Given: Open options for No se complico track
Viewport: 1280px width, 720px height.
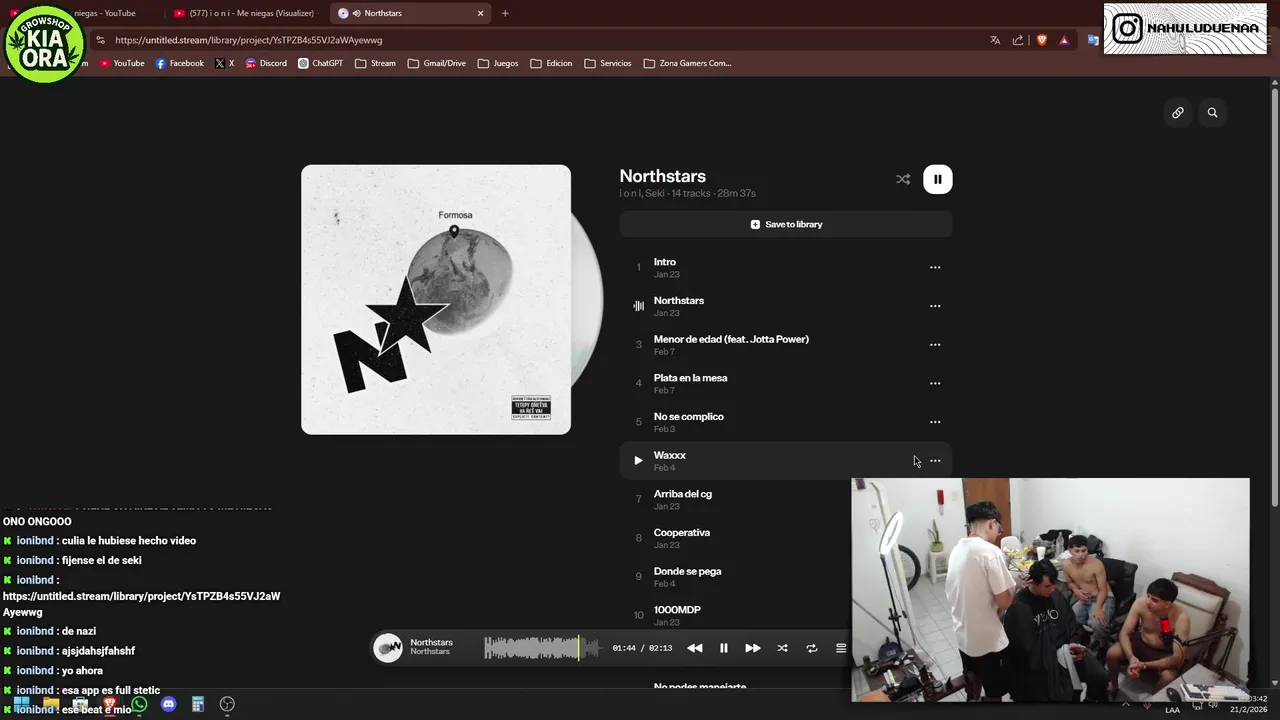Looking at the screenshot, I should click(x=935, y=422).
